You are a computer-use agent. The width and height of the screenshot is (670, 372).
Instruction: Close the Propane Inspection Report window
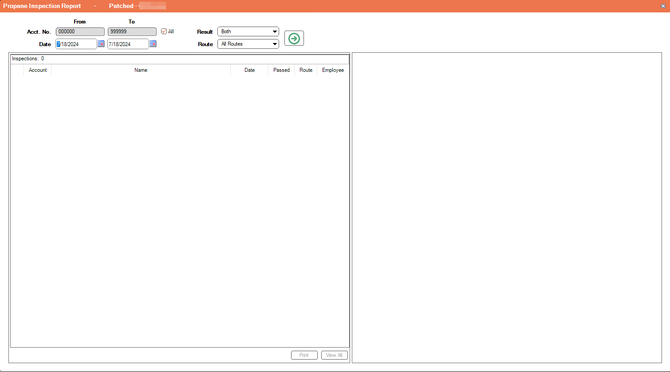tap(663, 6)
